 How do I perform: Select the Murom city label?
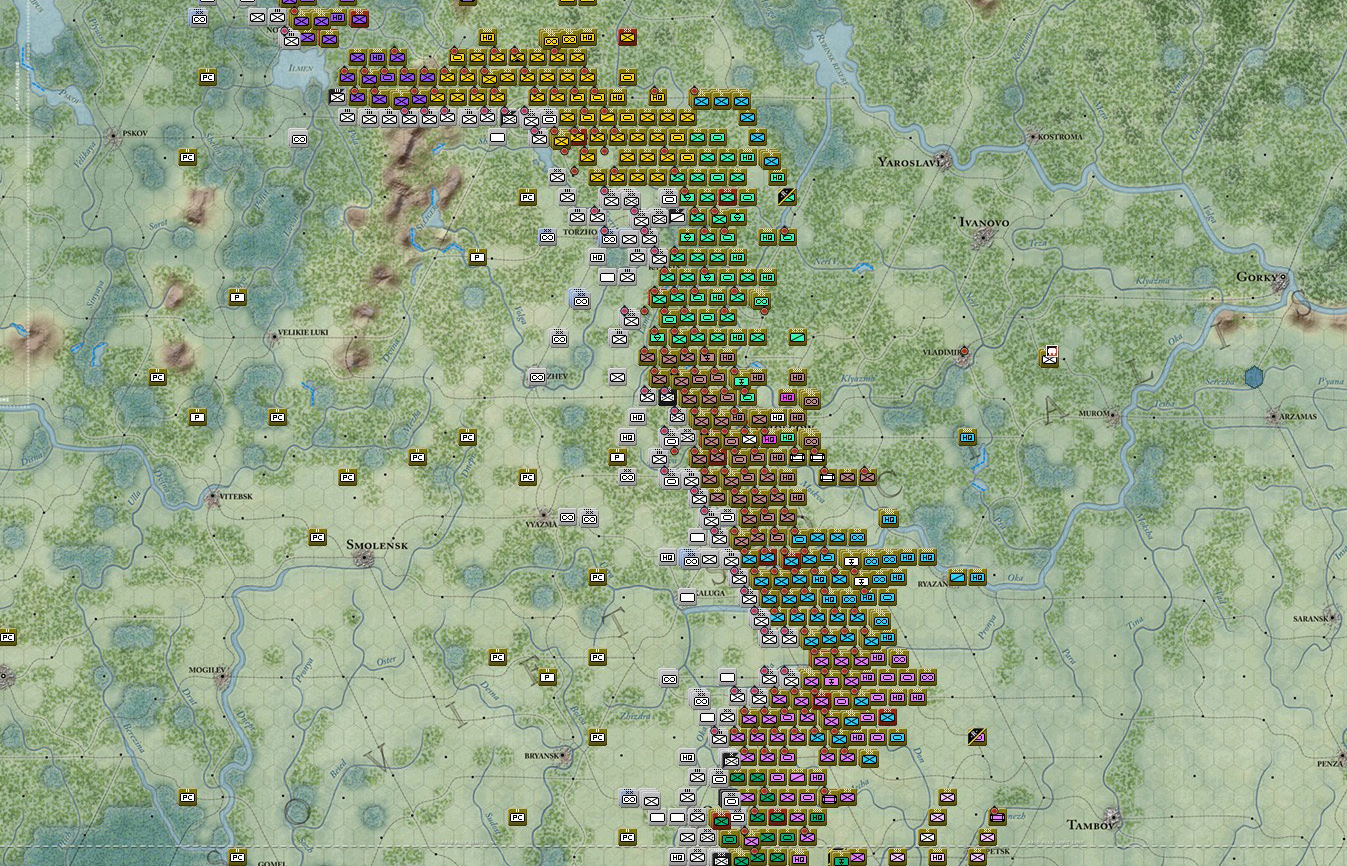coord(1093,413)
